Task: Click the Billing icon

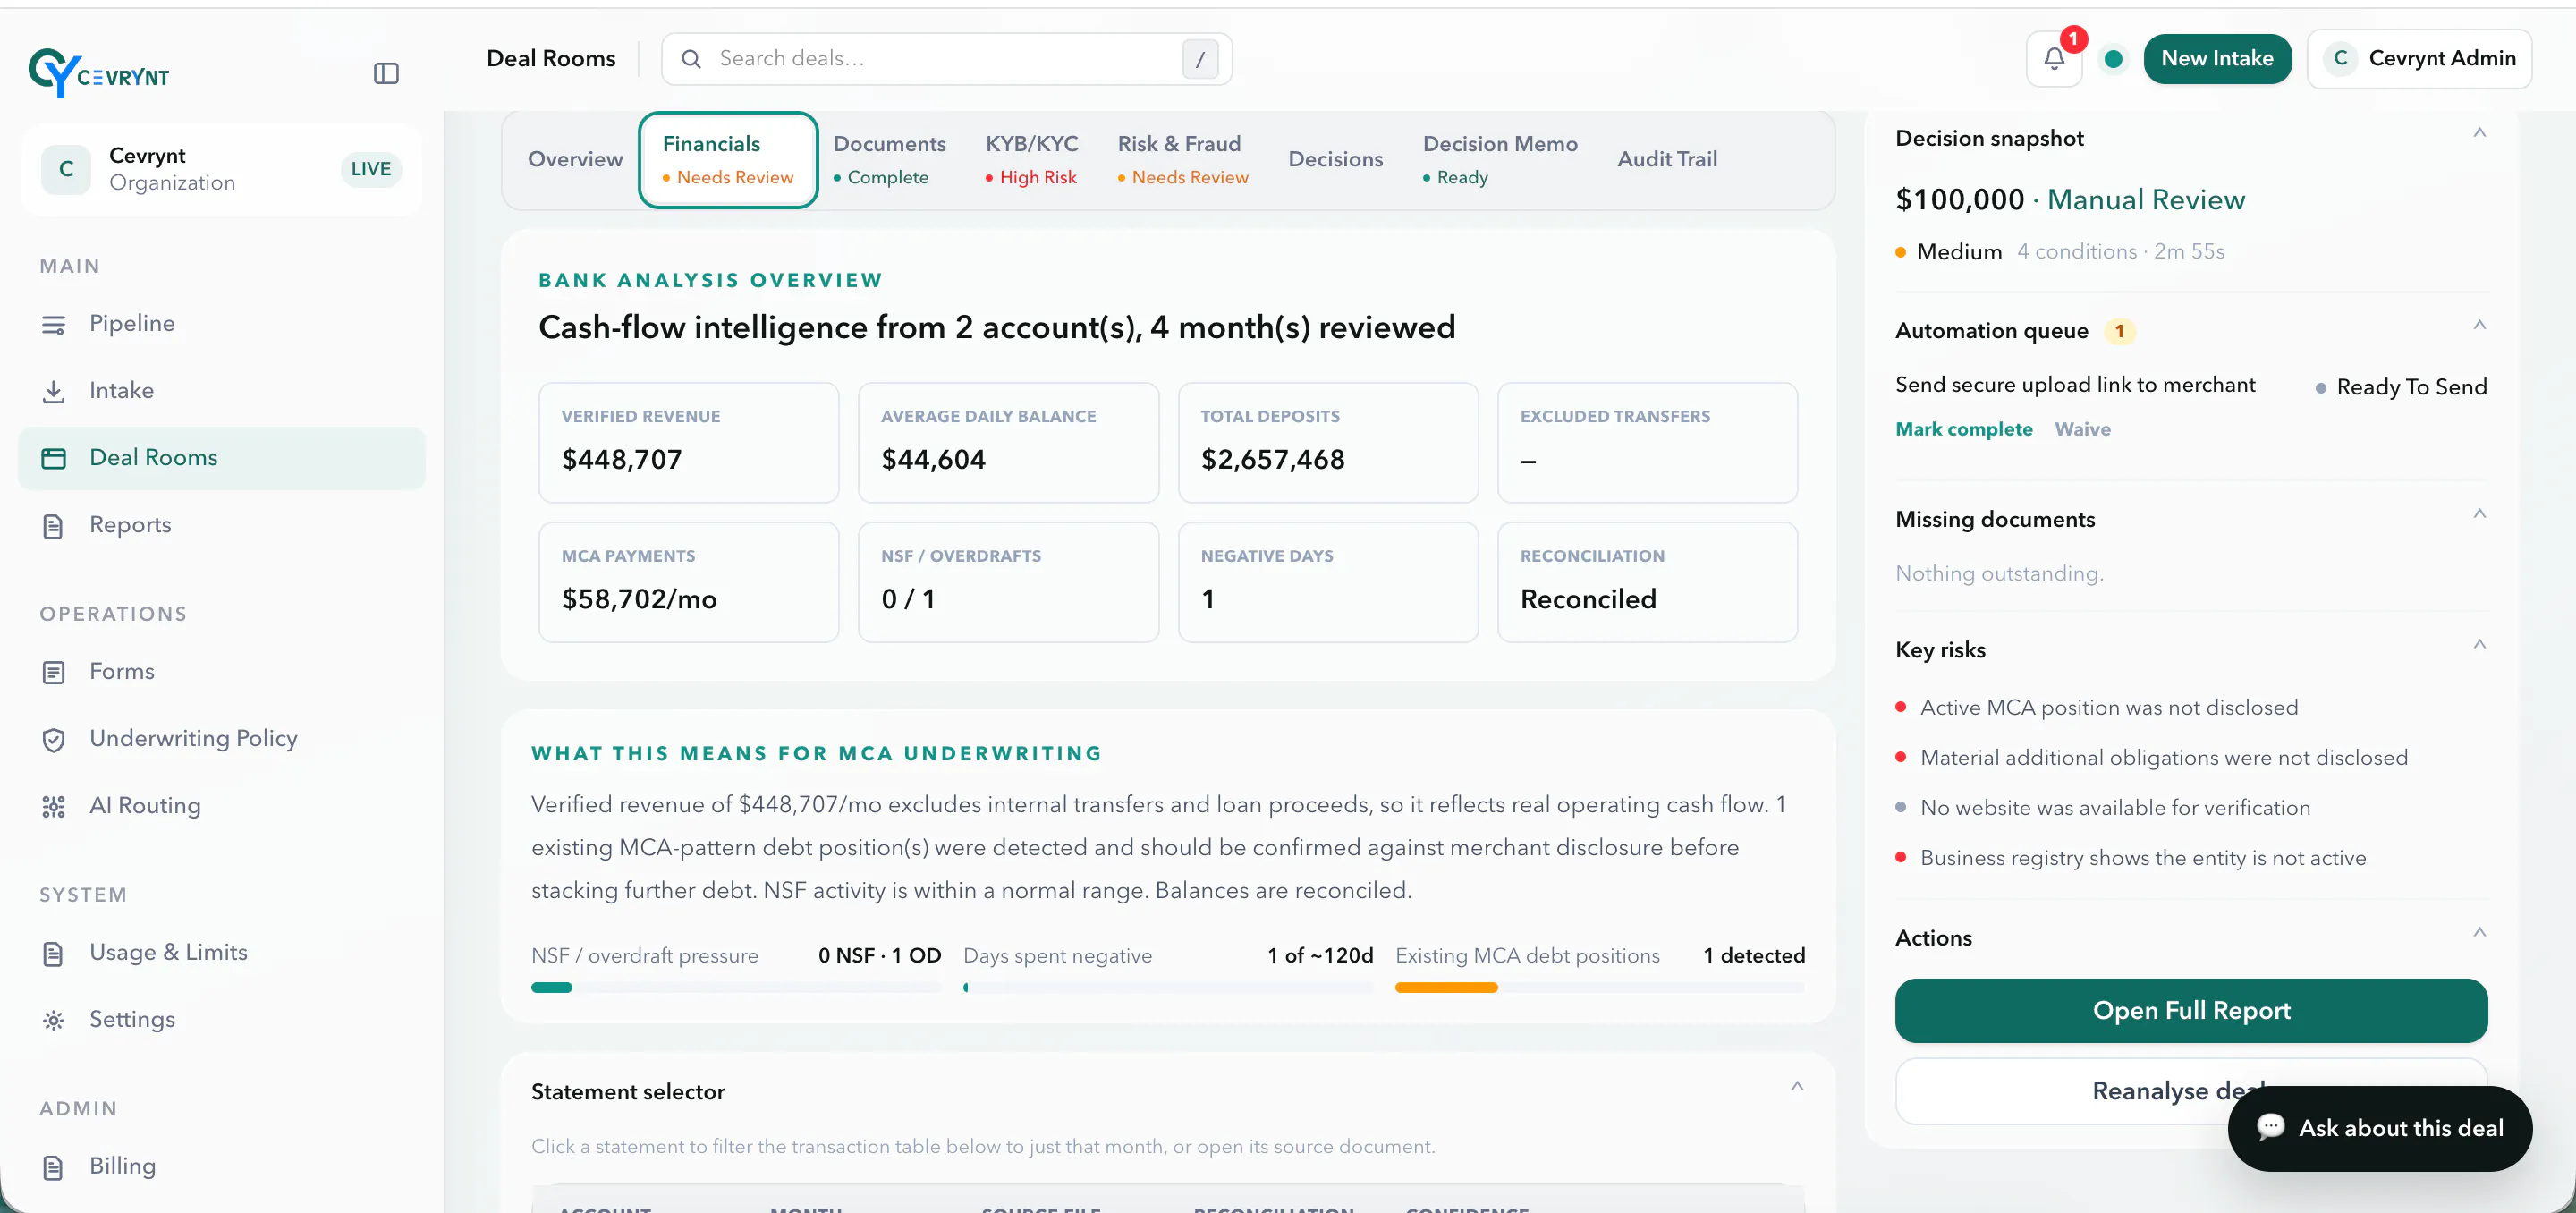Action: pos(54,1167)
